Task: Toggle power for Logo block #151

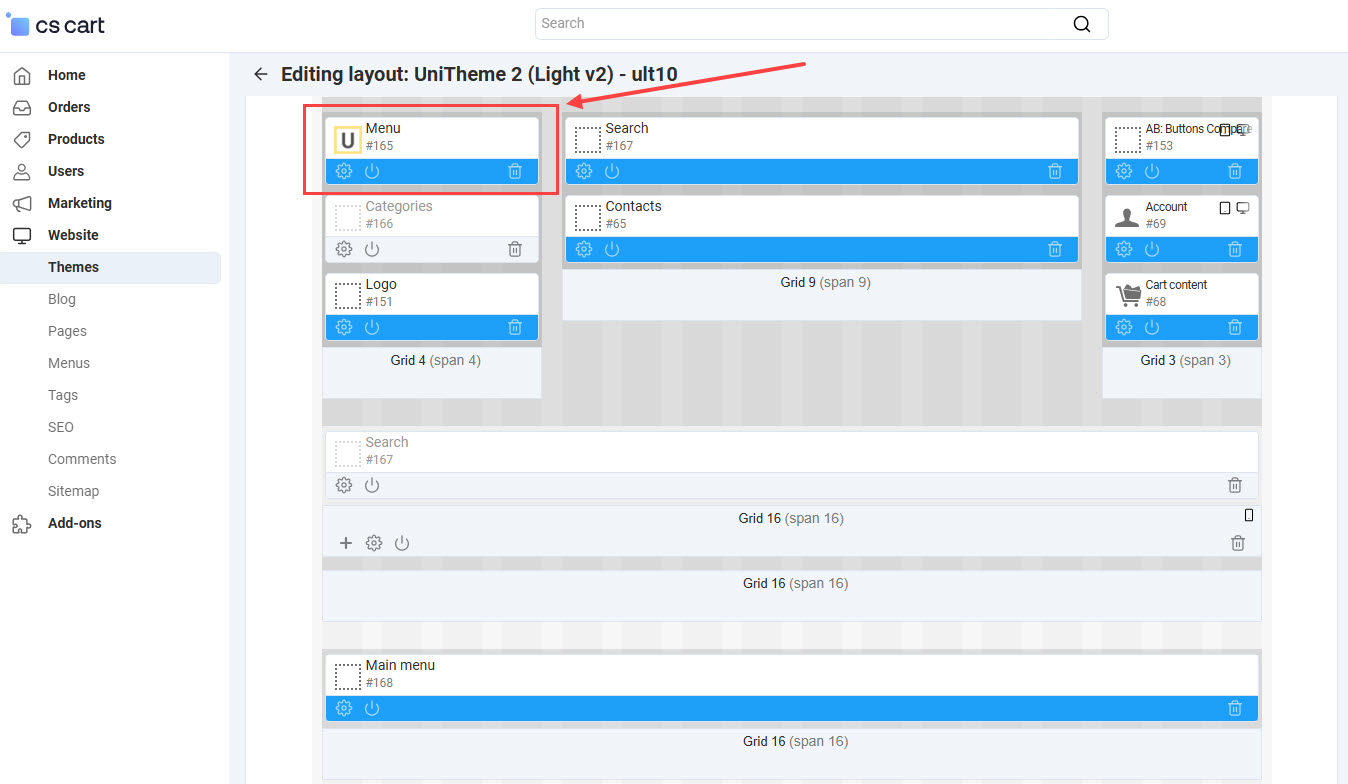Action: click(372, 327)
